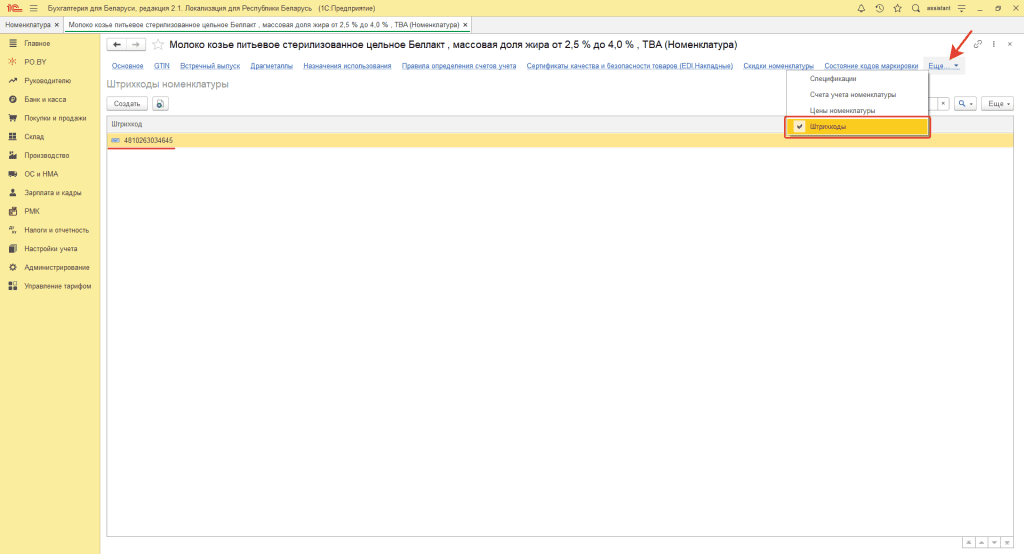Get link to this form via chain icon
This screenshot has width=1024, height=554.
click(978, 44)
